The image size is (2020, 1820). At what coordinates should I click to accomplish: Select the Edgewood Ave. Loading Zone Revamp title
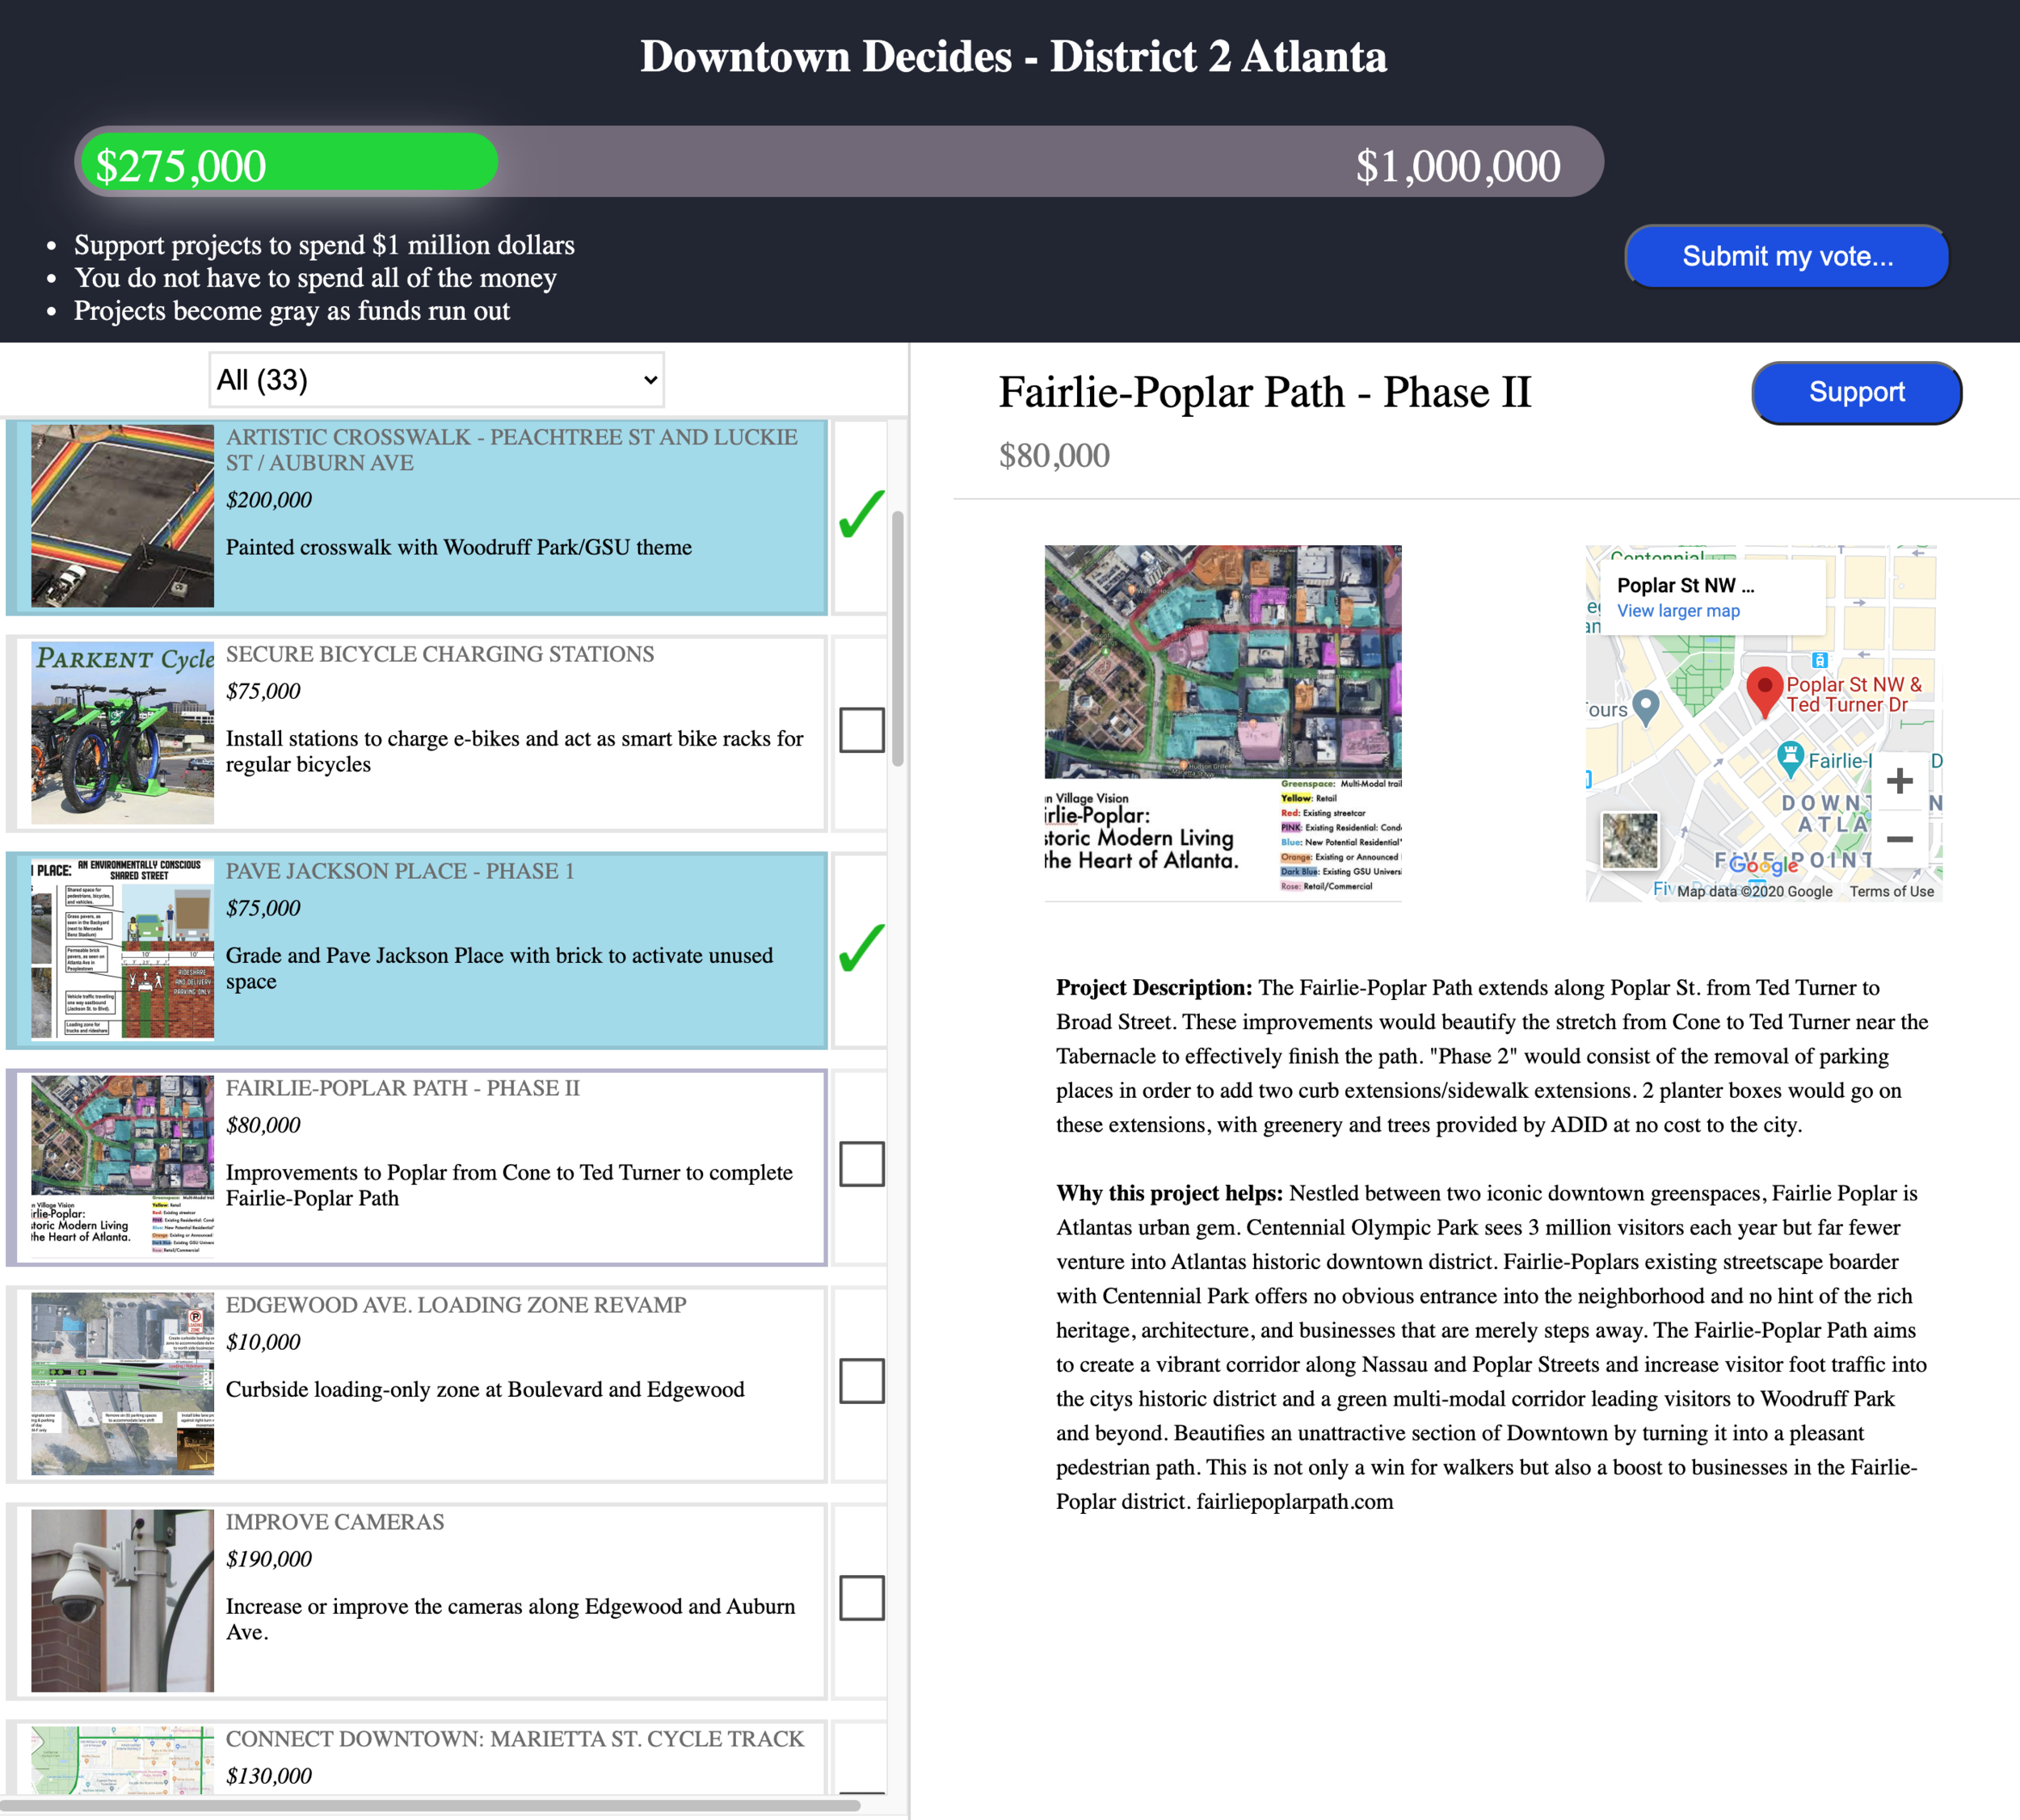click(456, 1305)
